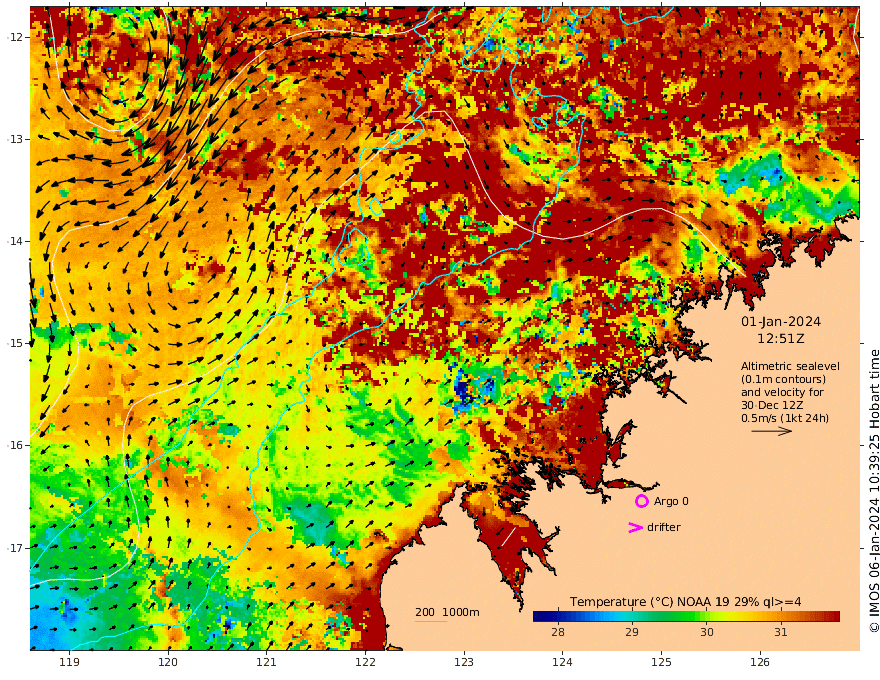Click the magenta drifter arrow symbol
The height and width of the screenshot is (680, 880).
[635, 527]
